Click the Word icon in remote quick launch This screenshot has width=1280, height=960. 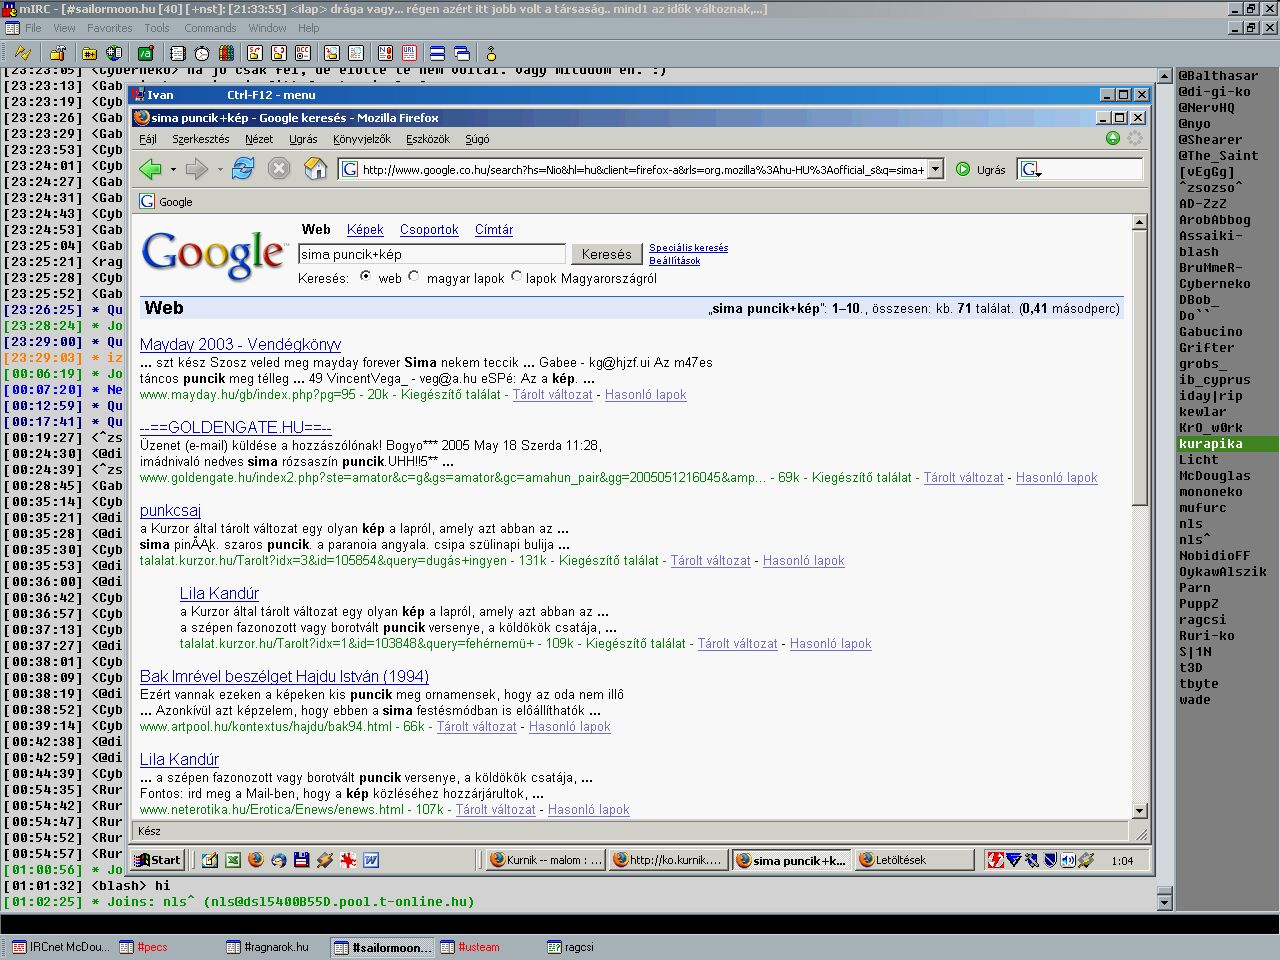coord(371,860)
